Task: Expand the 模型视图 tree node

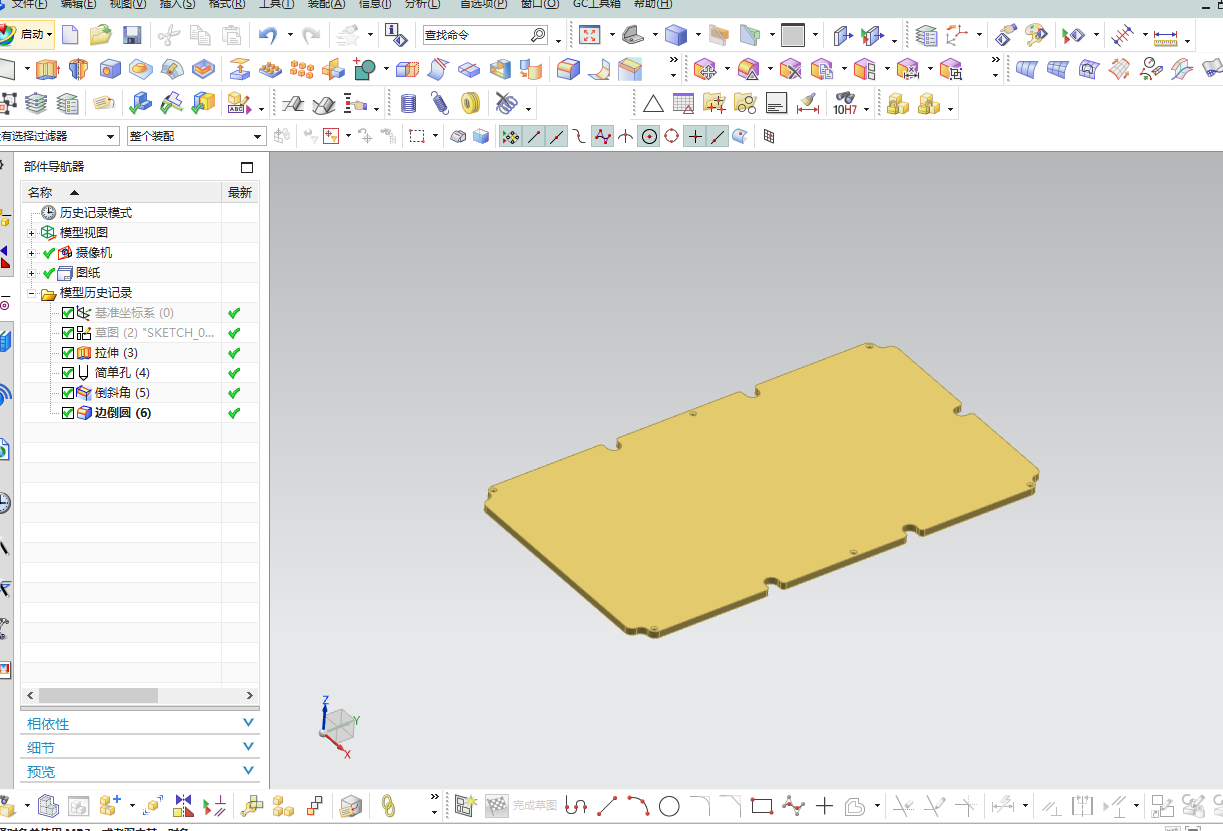Action: (32, 233)
